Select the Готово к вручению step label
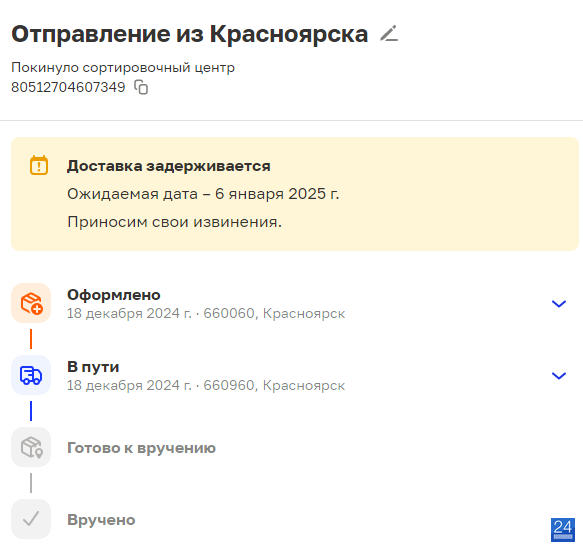Viewport: 583px width, 550px height. [x=141, y=448]
